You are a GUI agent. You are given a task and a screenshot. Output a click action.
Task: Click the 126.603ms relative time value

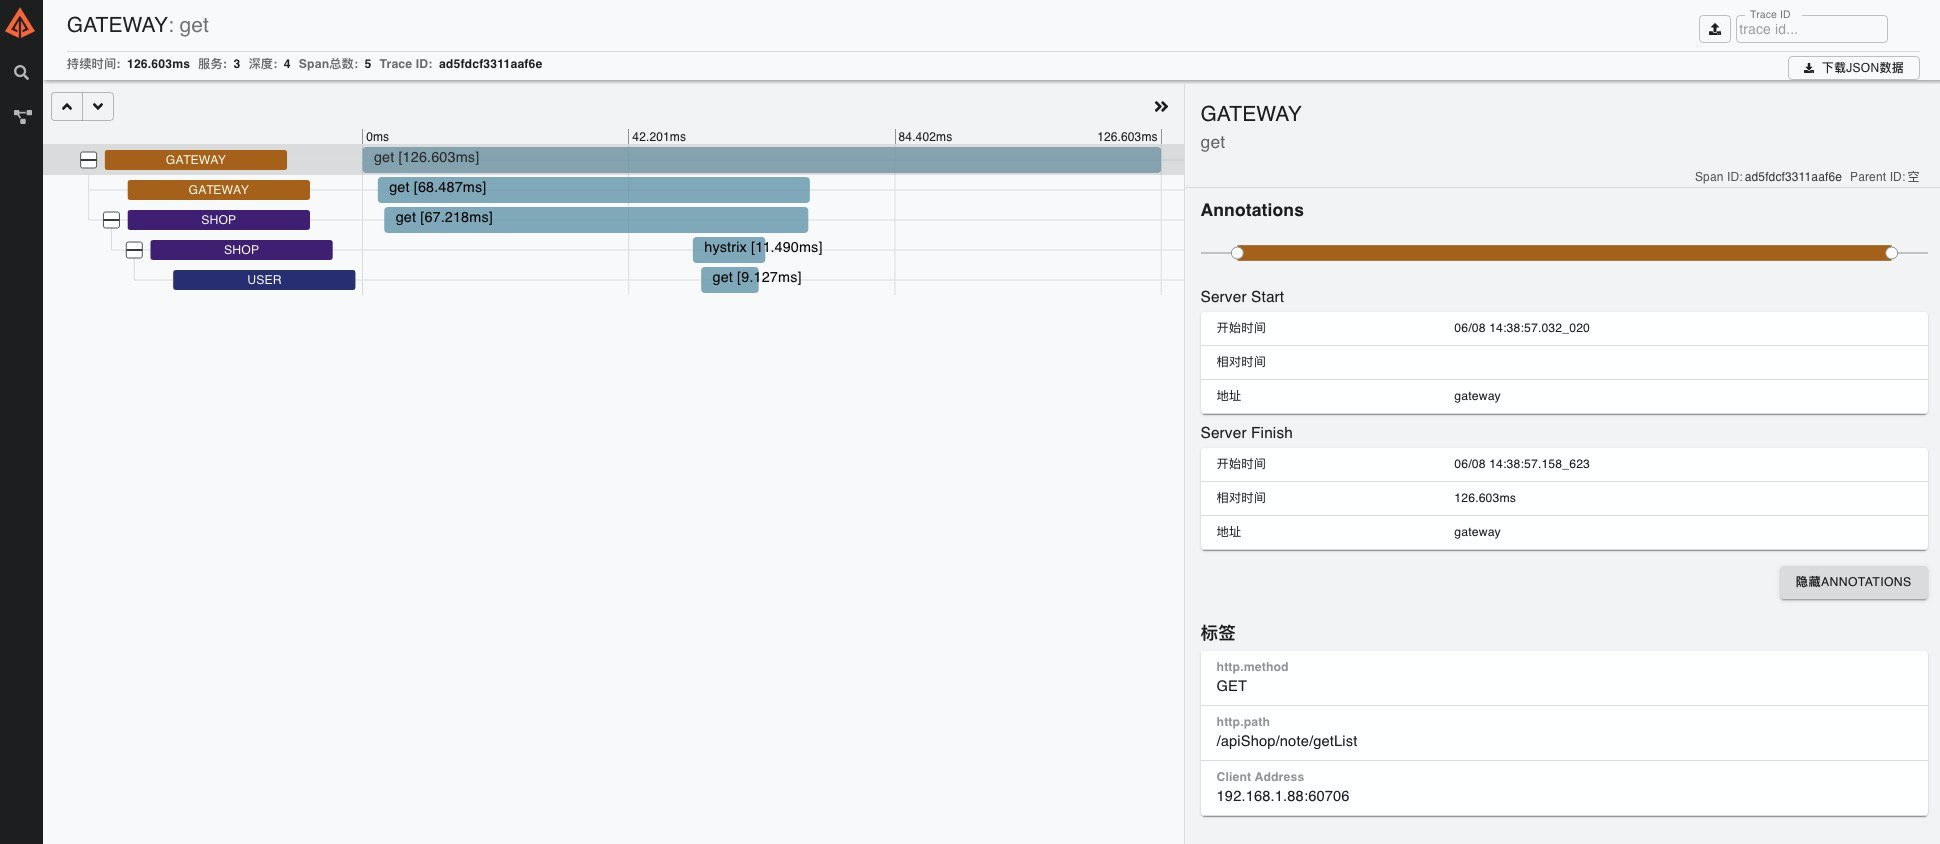click(x=1484, y=498)
